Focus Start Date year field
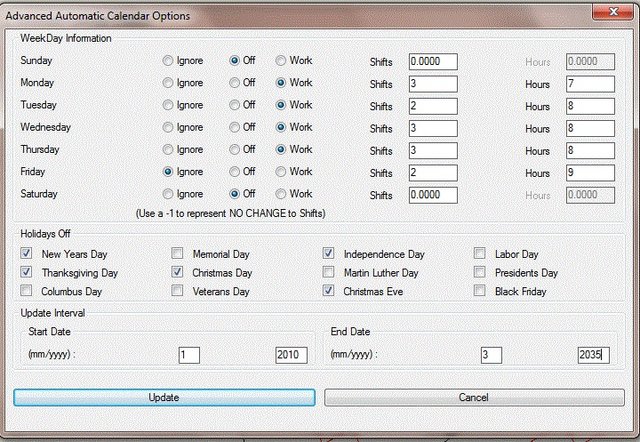The image size is (640, 442). (x=291, y=355)
